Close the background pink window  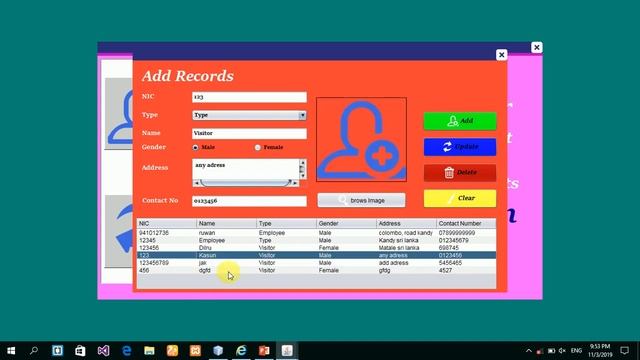click(537, 47)
